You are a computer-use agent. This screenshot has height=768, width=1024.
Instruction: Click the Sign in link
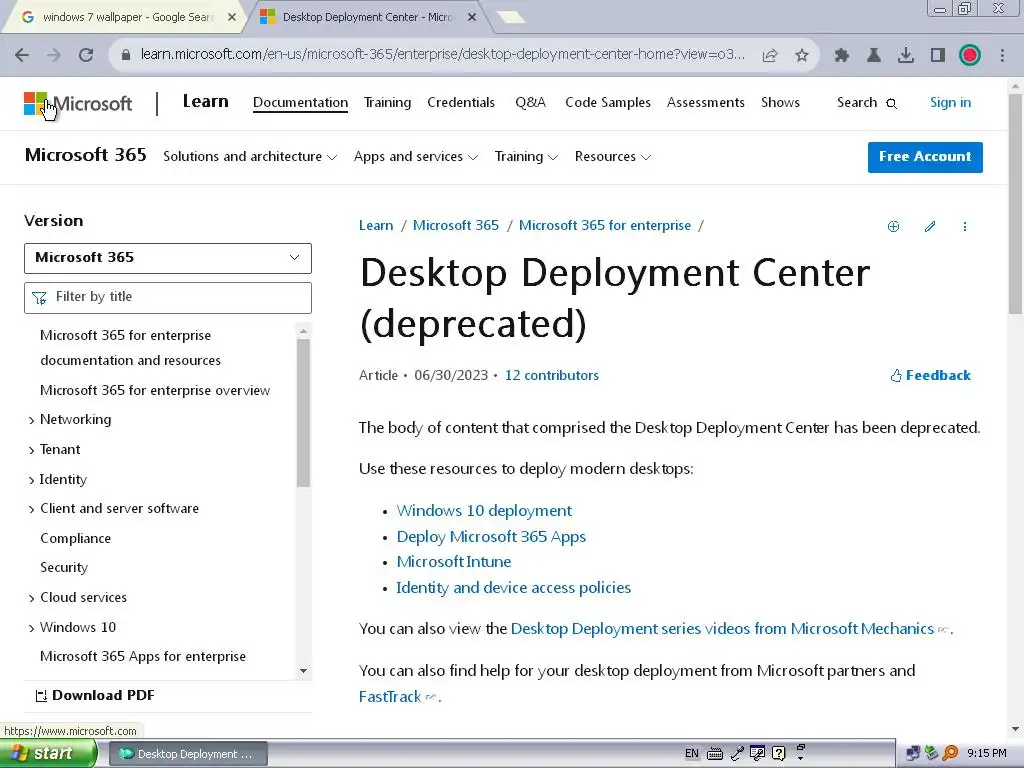point(950,103)
